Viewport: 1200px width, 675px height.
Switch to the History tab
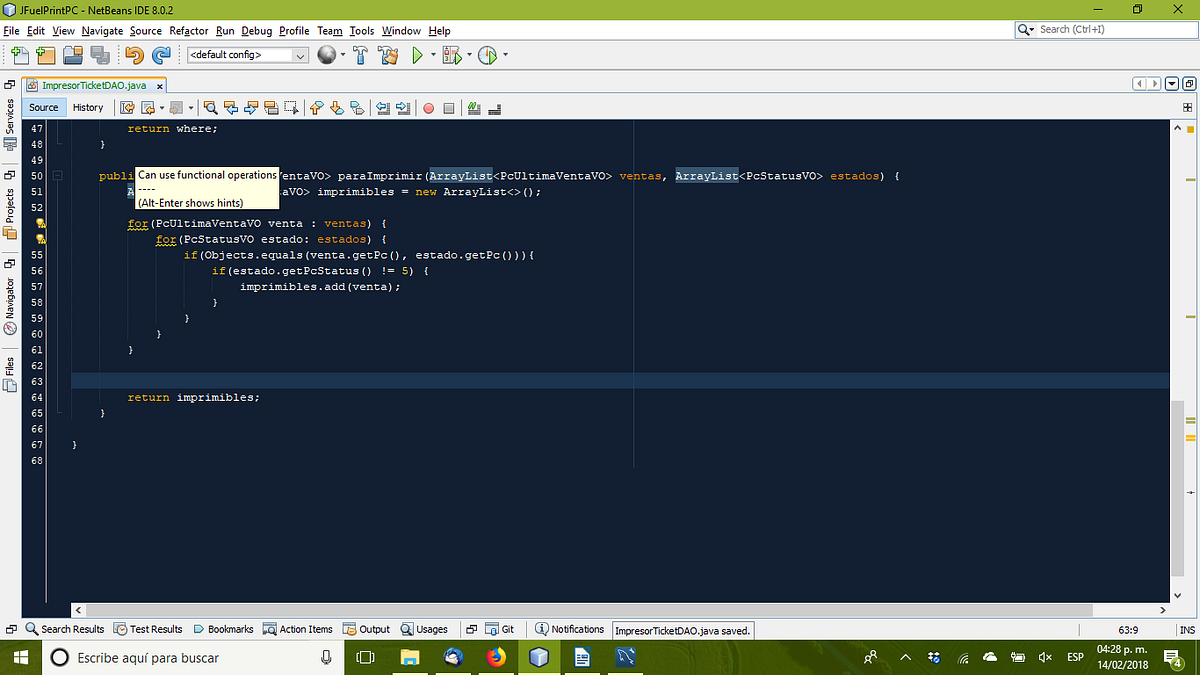(x=88, y=107)
